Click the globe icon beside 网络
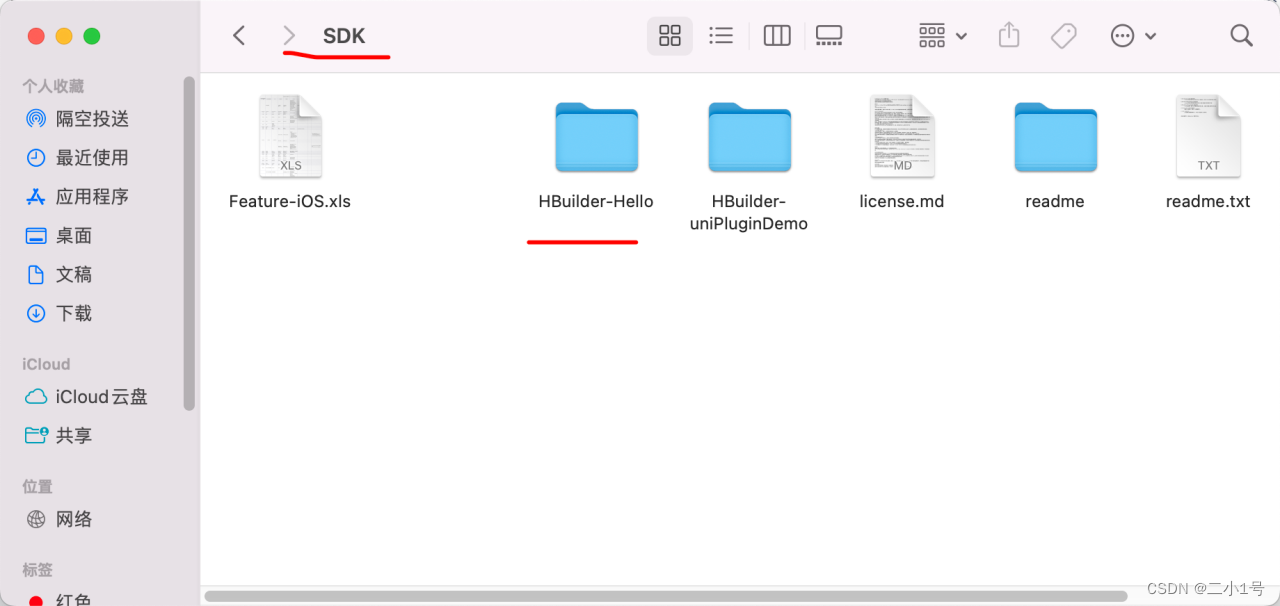Screen dimensions: 1280x606 pyautogui.click(x=36, y=519)
